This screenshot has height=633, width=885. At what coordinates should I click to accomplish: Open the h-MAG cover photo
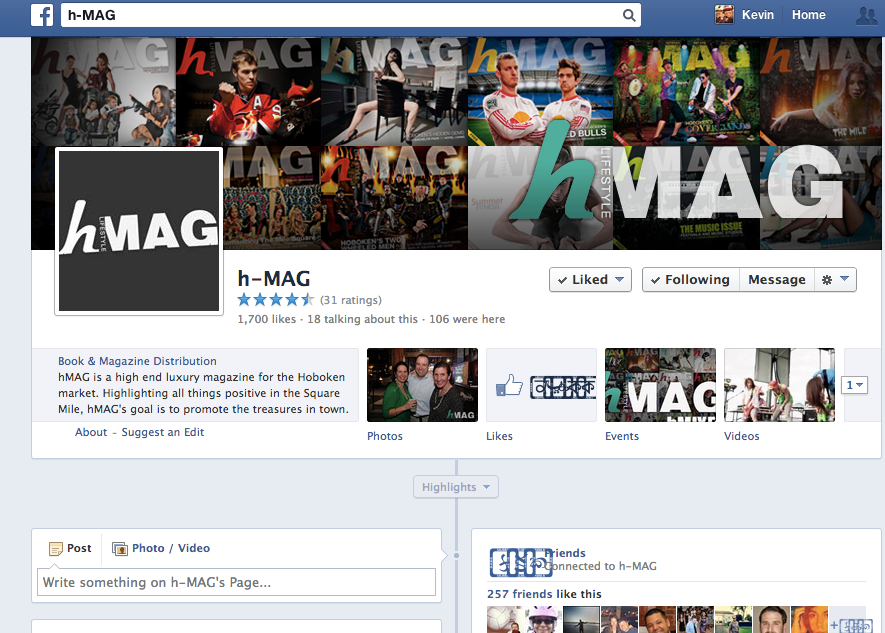click(456, 143)
